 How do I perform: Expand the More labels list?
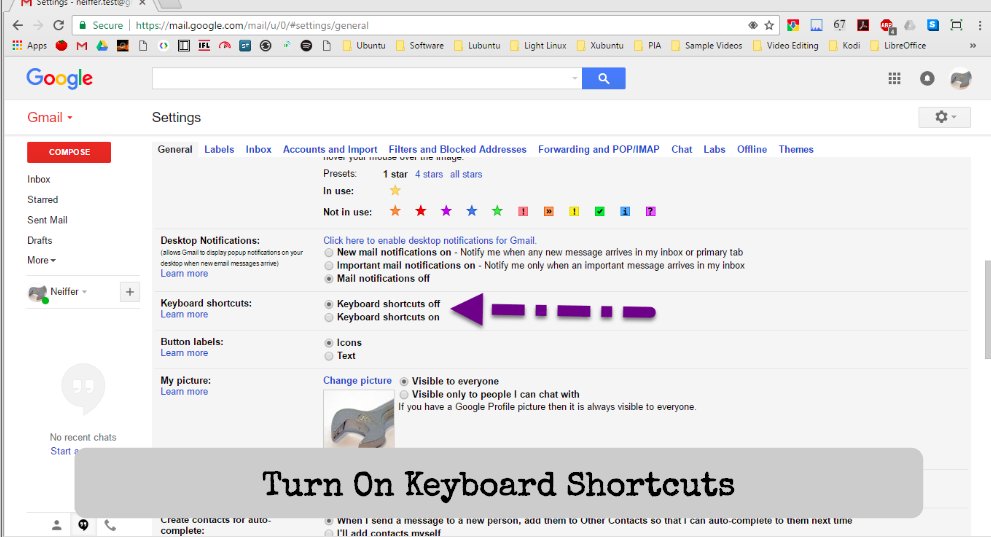[x=41, y=260]
